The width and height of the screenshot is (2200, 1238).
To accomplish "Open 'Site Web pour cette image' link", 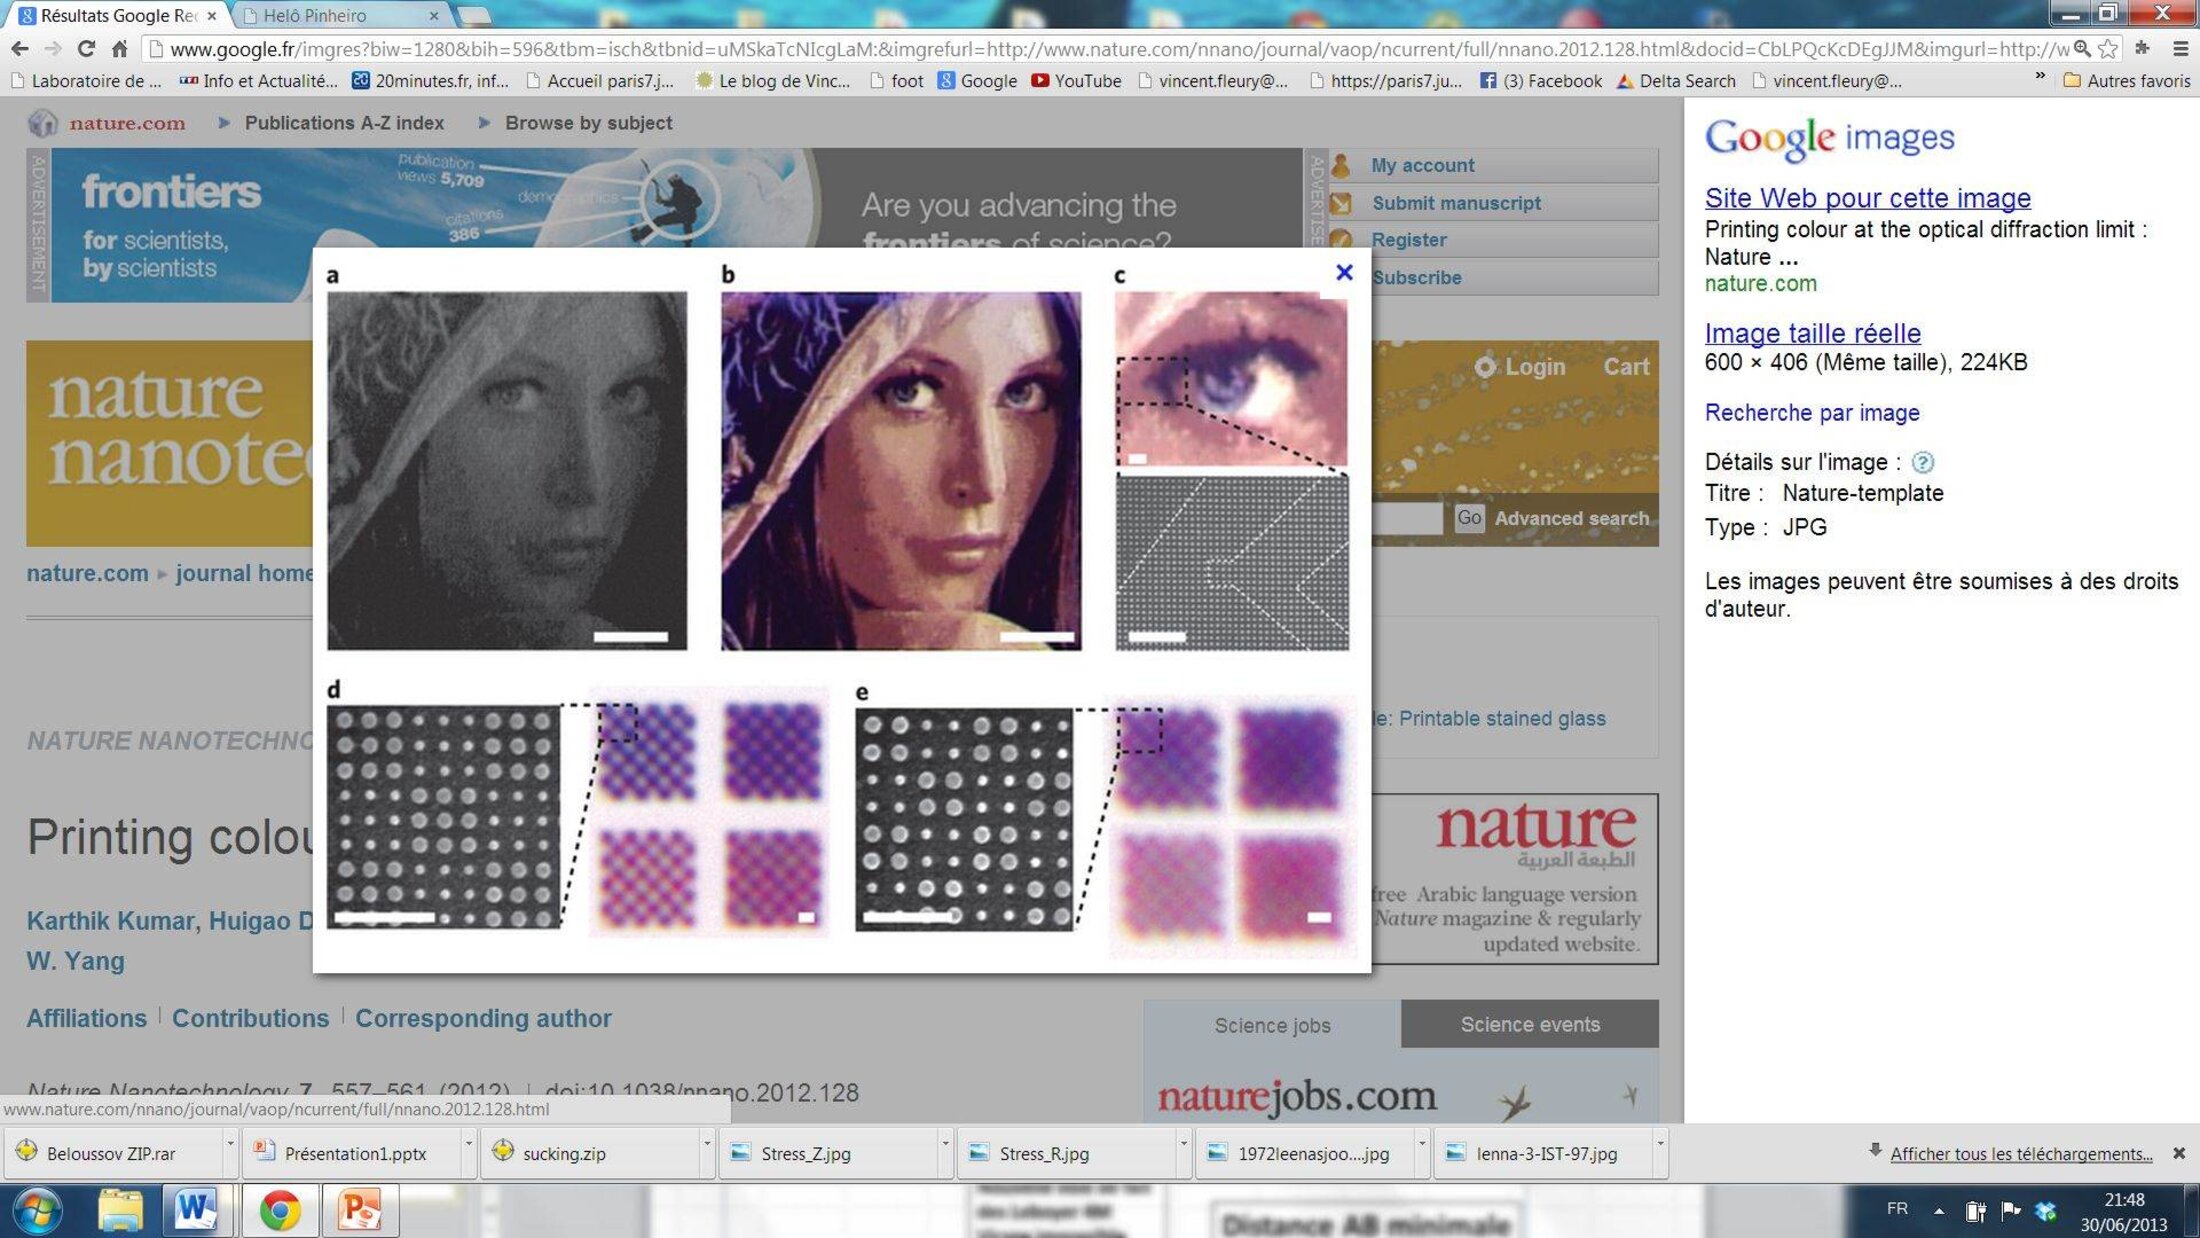I will (x=1867, y=197).
